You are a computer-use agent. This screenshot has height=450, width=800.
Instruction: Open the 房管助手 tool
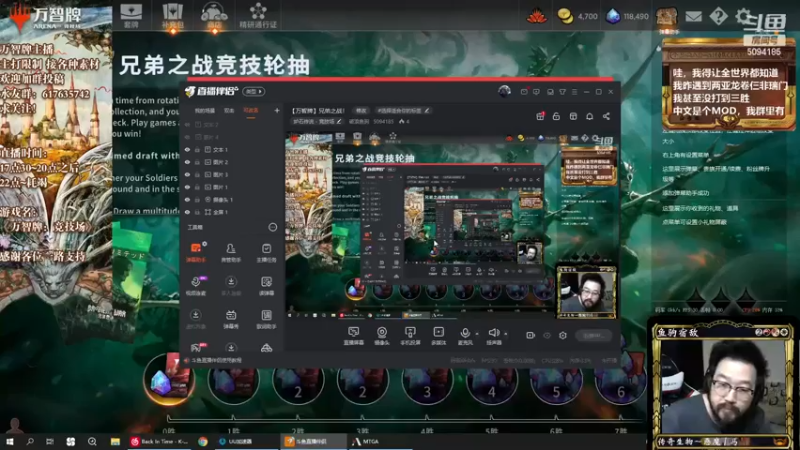[231, 252]
